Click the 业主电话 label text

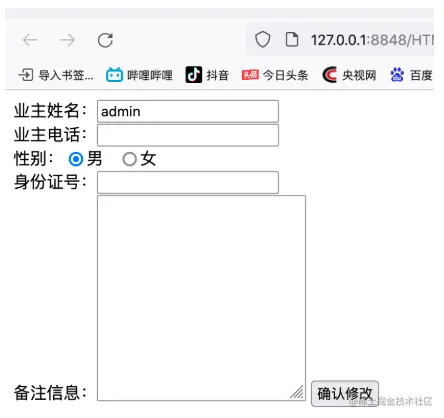[50, 135]
